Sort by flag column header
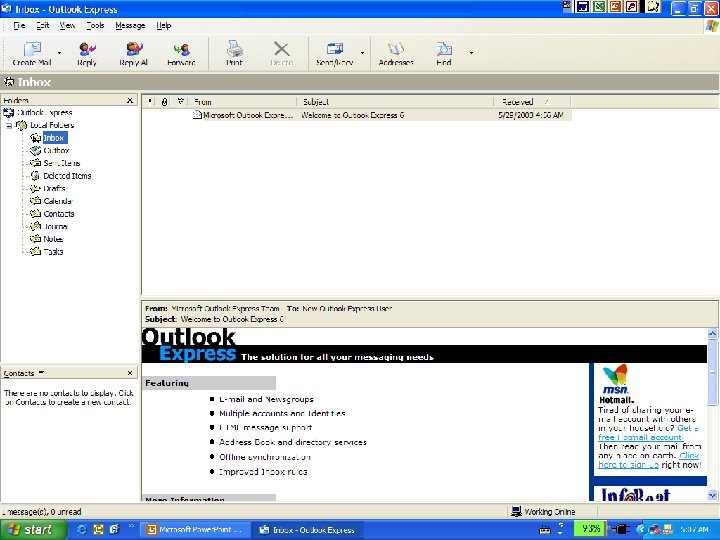This screenshot has width=720, height=540. [x=180, y=102]
